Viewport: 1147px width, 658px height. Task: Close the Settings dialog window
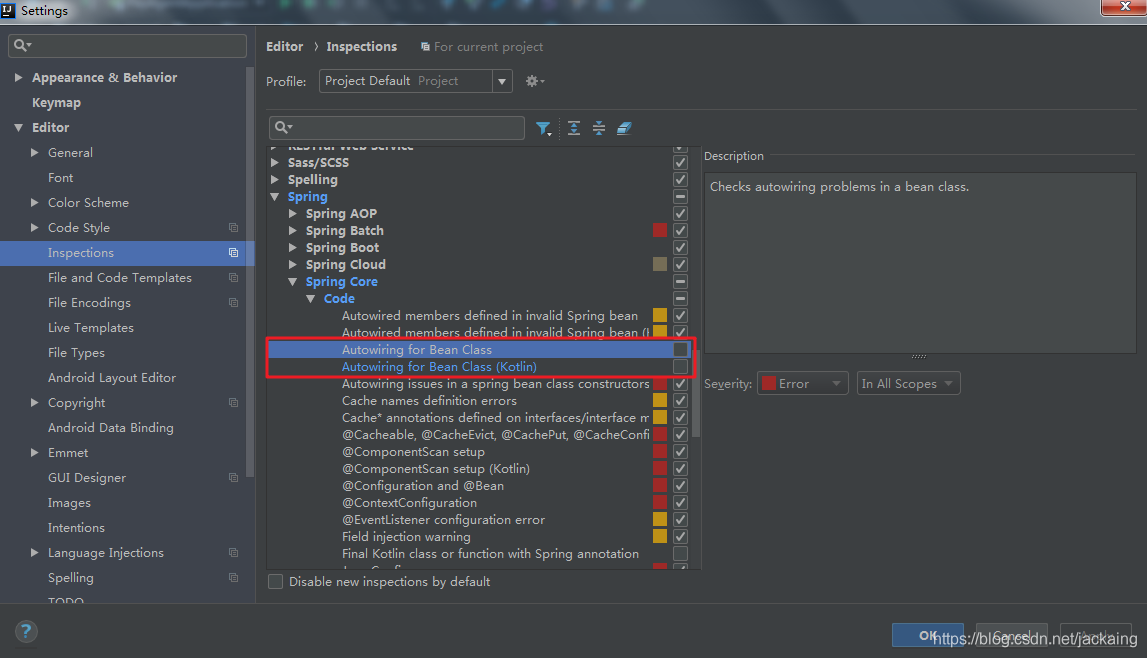click(1124, 7)
